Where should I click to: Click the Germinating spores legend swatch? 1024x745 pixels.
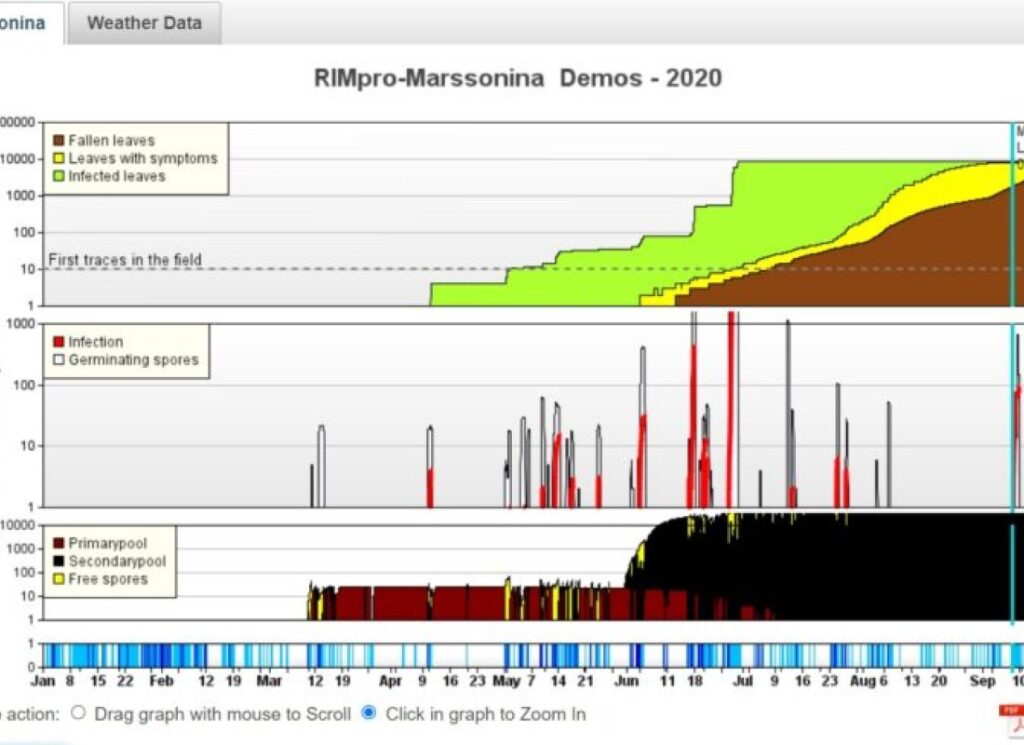click(58, 359)
